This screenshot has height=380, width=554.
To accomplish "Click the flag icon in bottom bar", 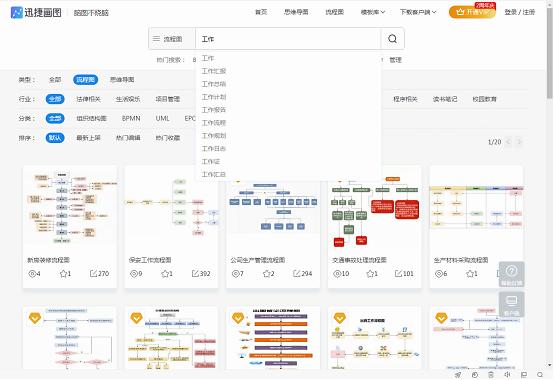I will click(x=524, y=374).
